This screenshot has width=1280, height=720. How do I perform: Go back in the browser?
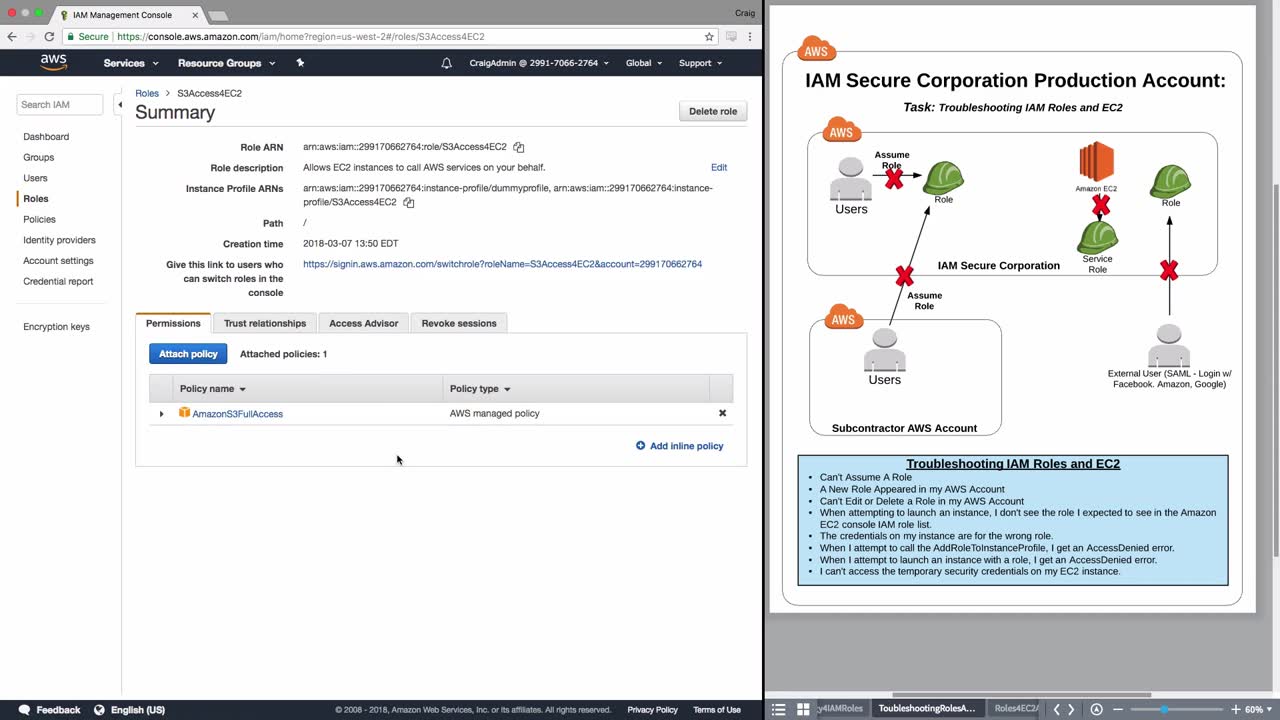[x=12, y=36]
